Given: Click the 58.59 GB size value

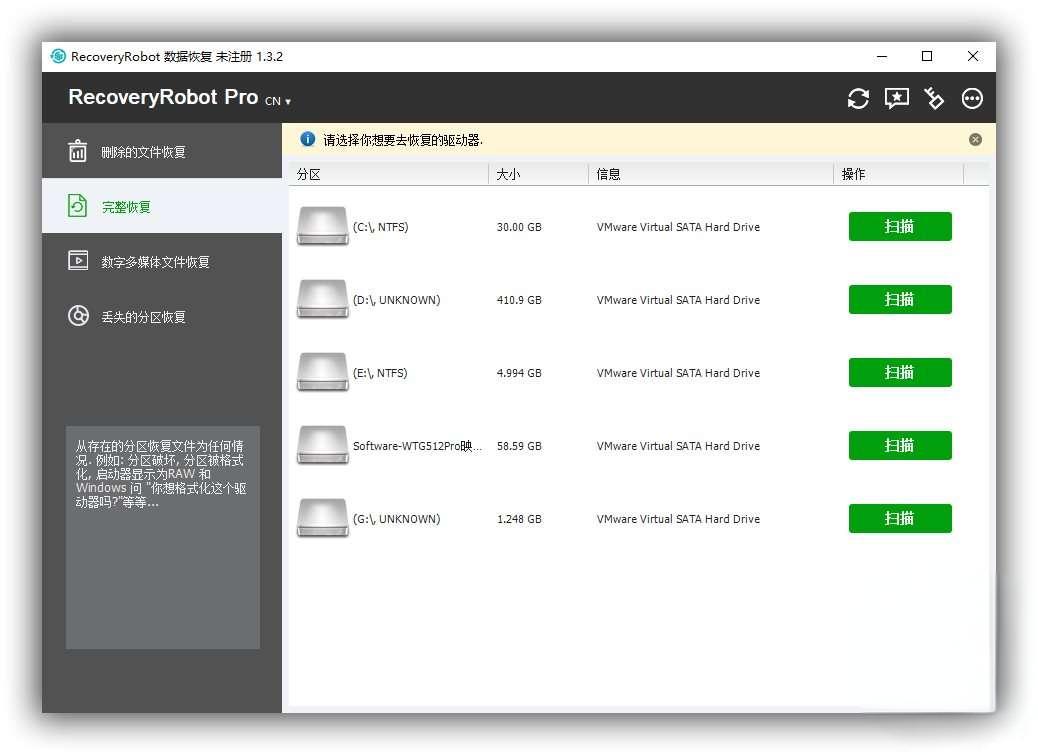Looking at the screenshot, I should (519, 446).
